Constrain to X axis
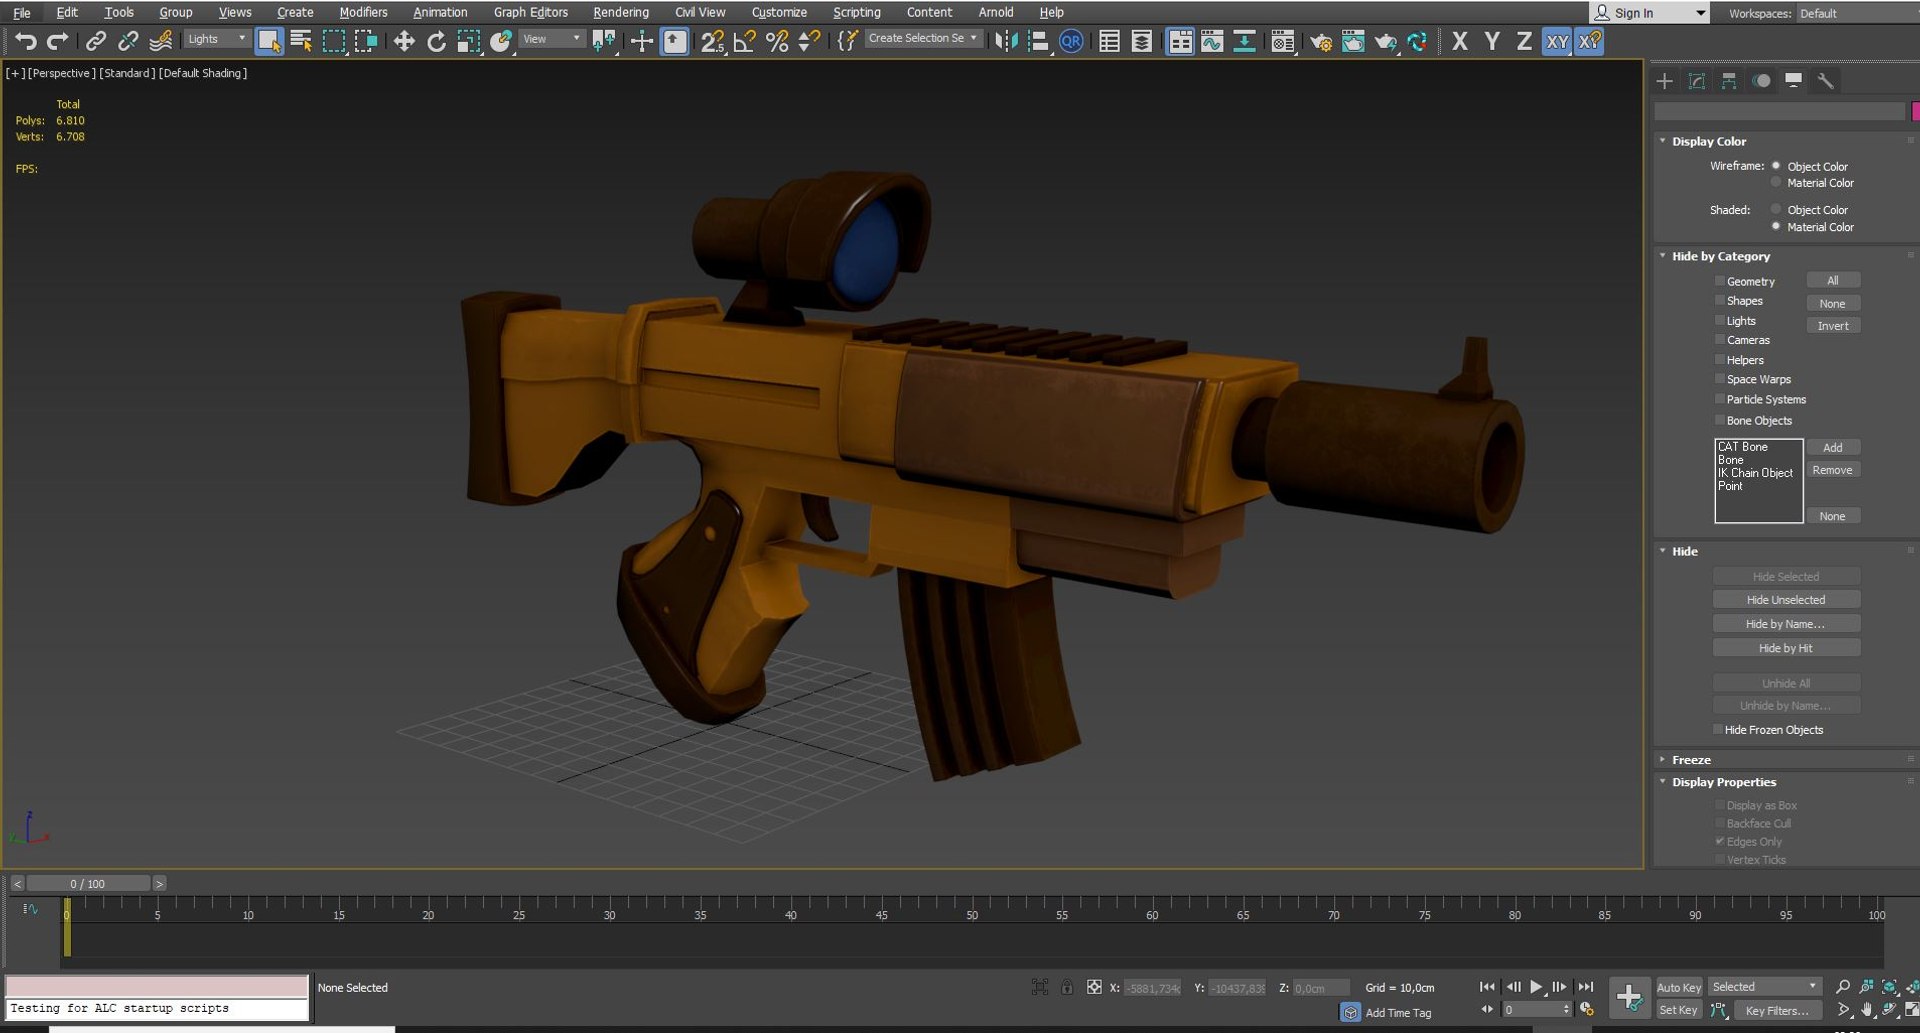The height and width of the screenshot is (1033, 1920). [1460, 41]
